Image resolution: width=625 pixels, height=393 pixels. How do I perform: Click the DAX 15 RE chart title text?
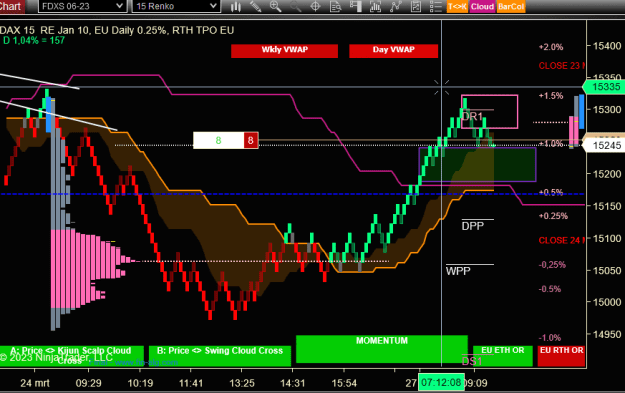(x=117, y=30)
